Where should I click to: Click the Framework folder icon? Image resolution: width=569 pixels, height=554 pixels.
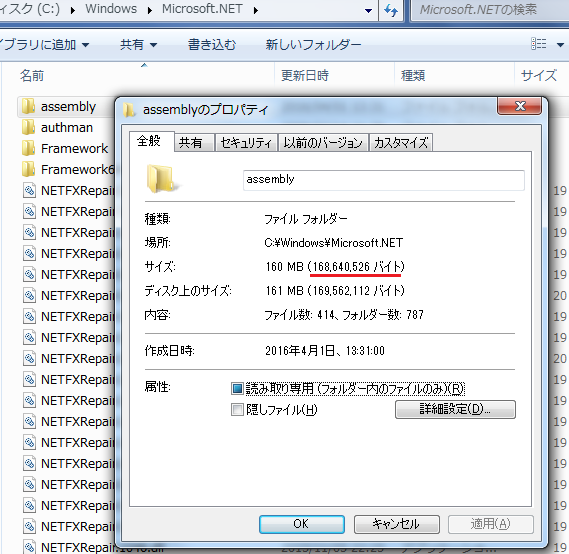[x=28, y=149]
